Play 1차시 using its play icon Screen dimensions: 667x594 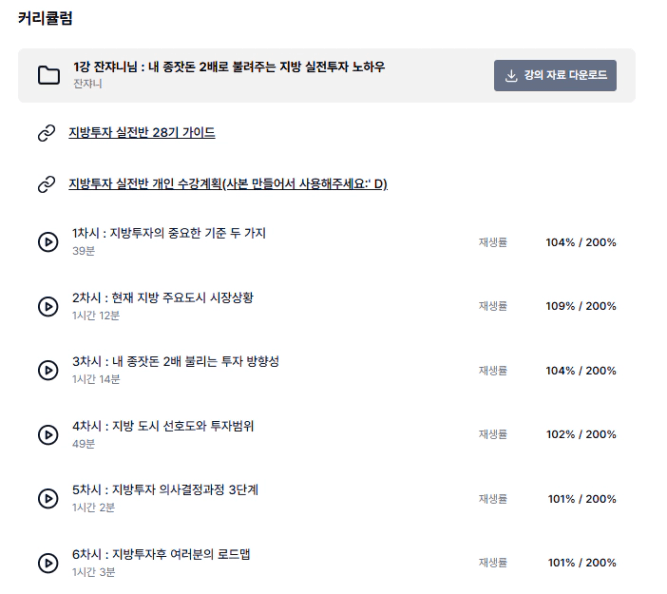coord(47,242)
